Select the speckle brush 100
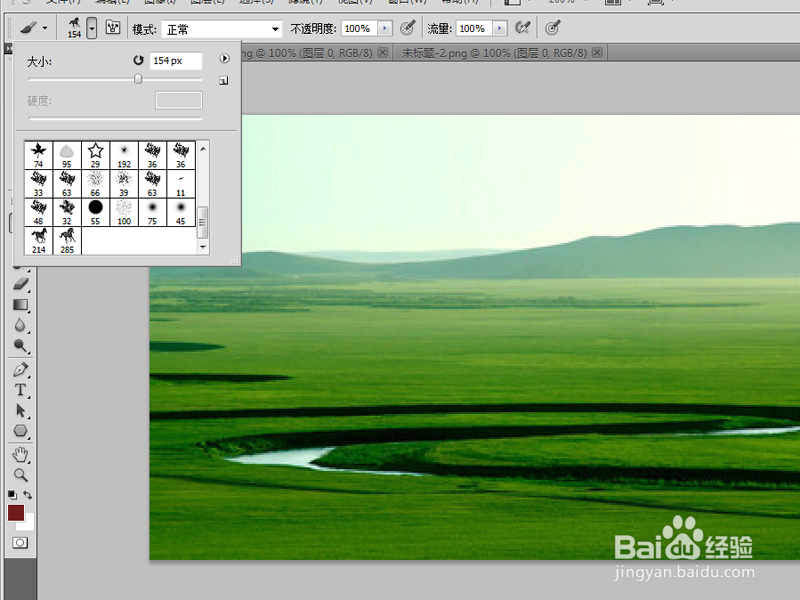The width and height of the screenshot is (800, 600). [x=124, y=212]
